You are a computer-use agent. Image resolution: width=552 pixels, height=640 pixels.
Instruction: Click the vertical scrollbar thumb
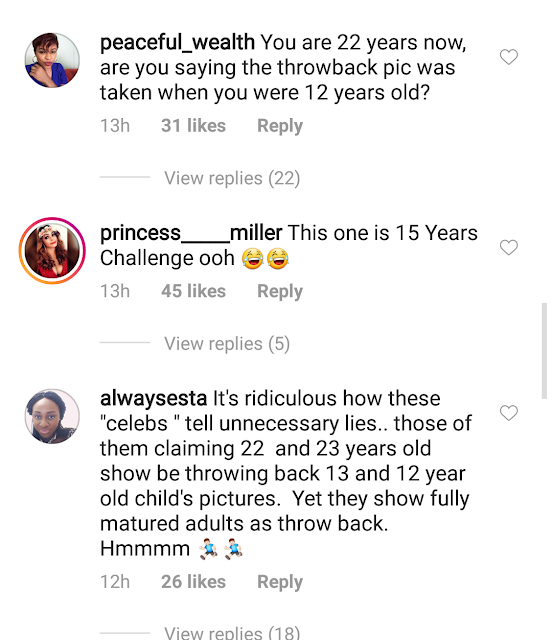(544, 351)
